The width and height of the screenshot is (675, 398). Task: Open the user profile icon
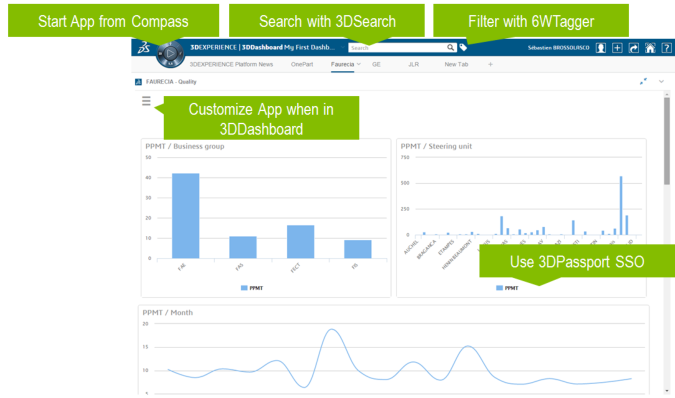pyautogui.click(x=601, y=48)
